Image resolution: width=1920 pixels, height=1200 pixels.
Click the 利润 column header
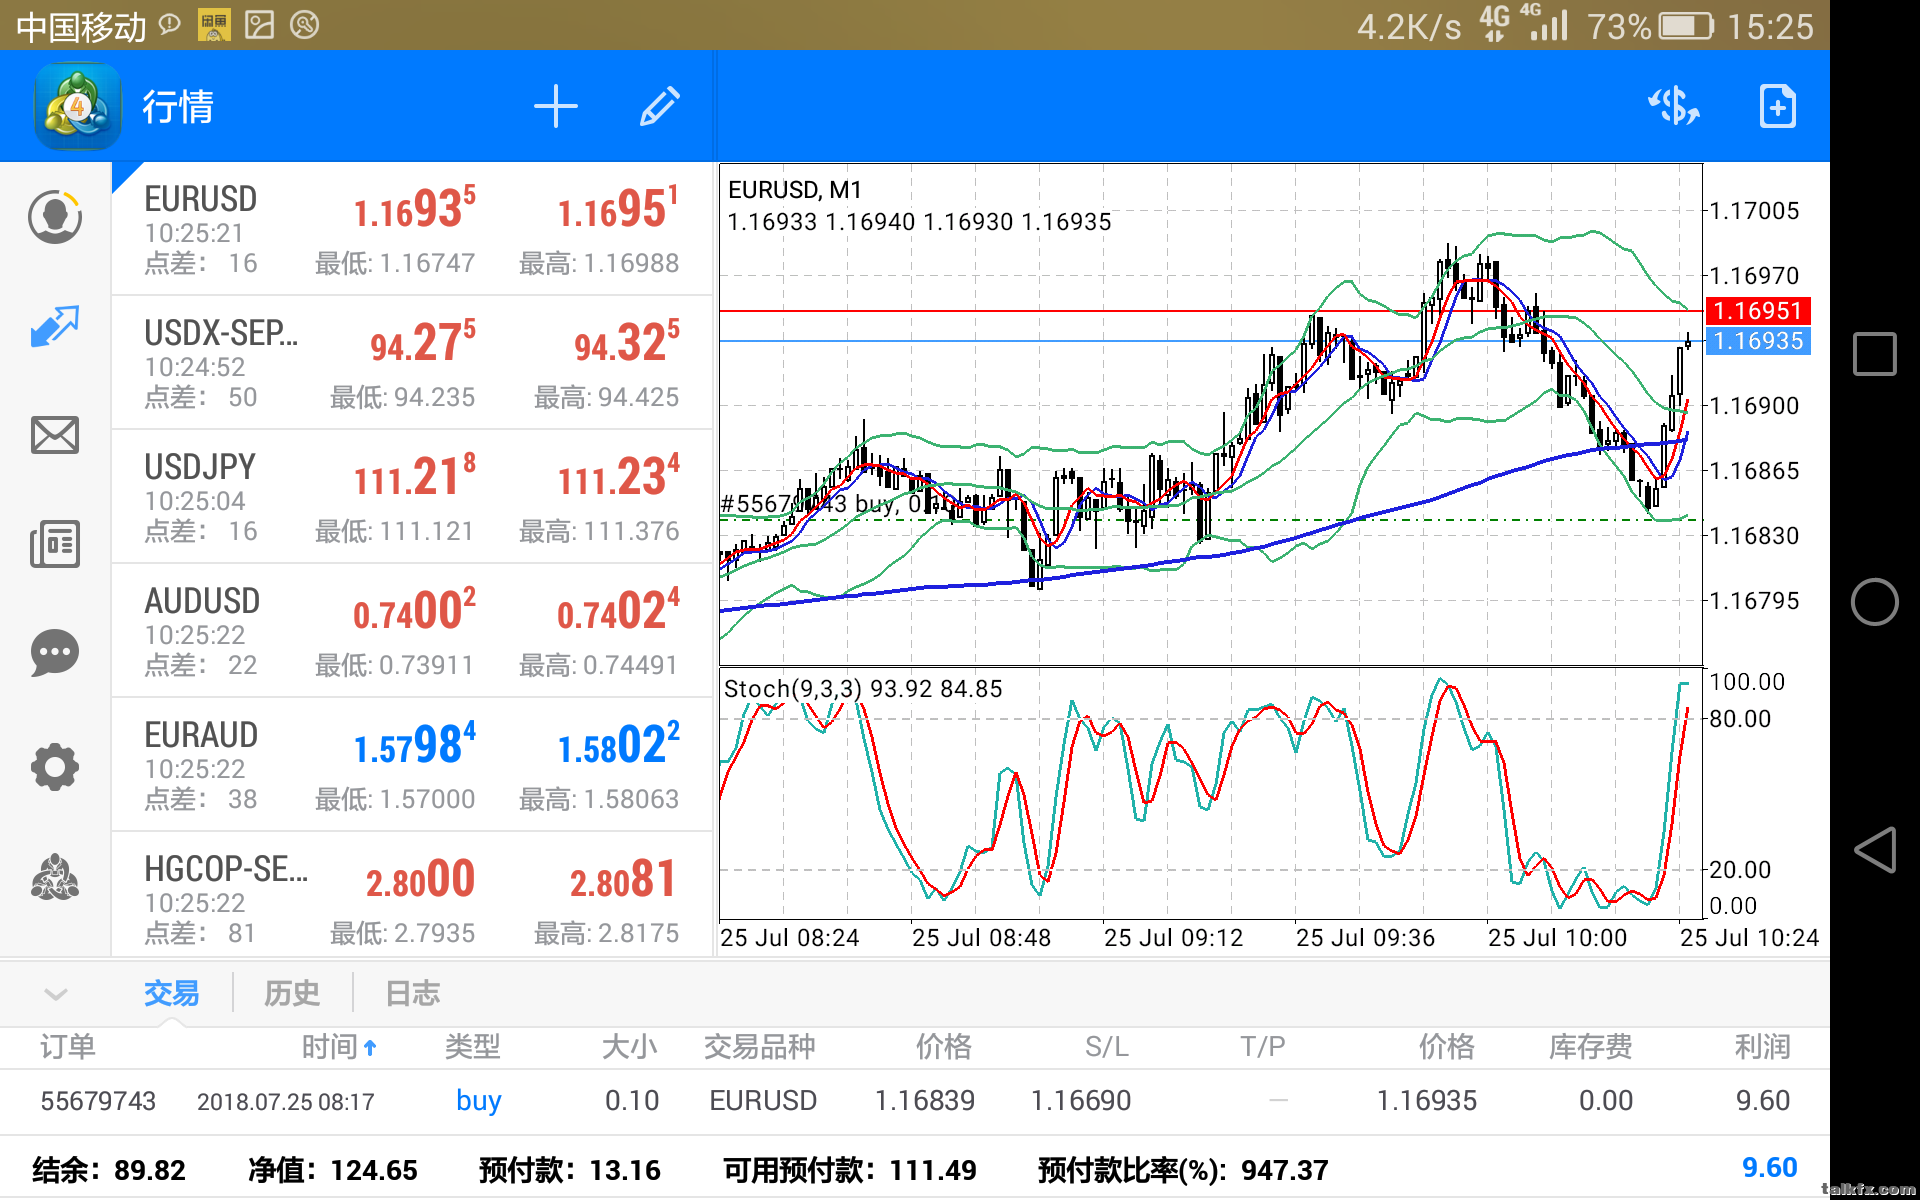coord(1762,1047)
